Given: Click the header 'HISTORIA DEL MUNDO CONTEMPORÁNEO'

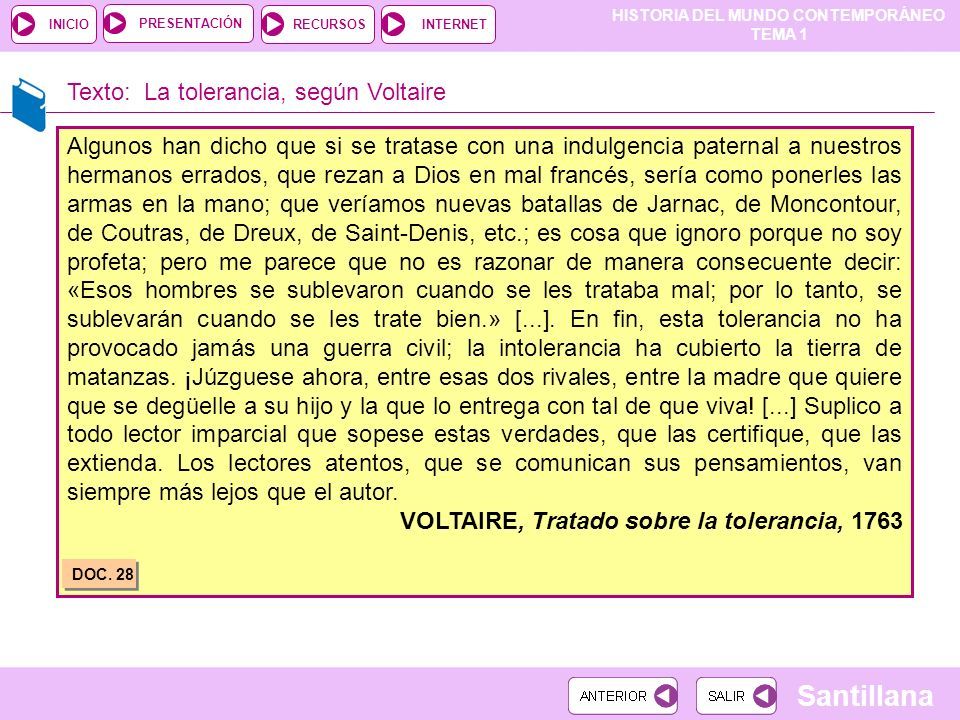Looking at the screenshot, I should click(778, 15).
